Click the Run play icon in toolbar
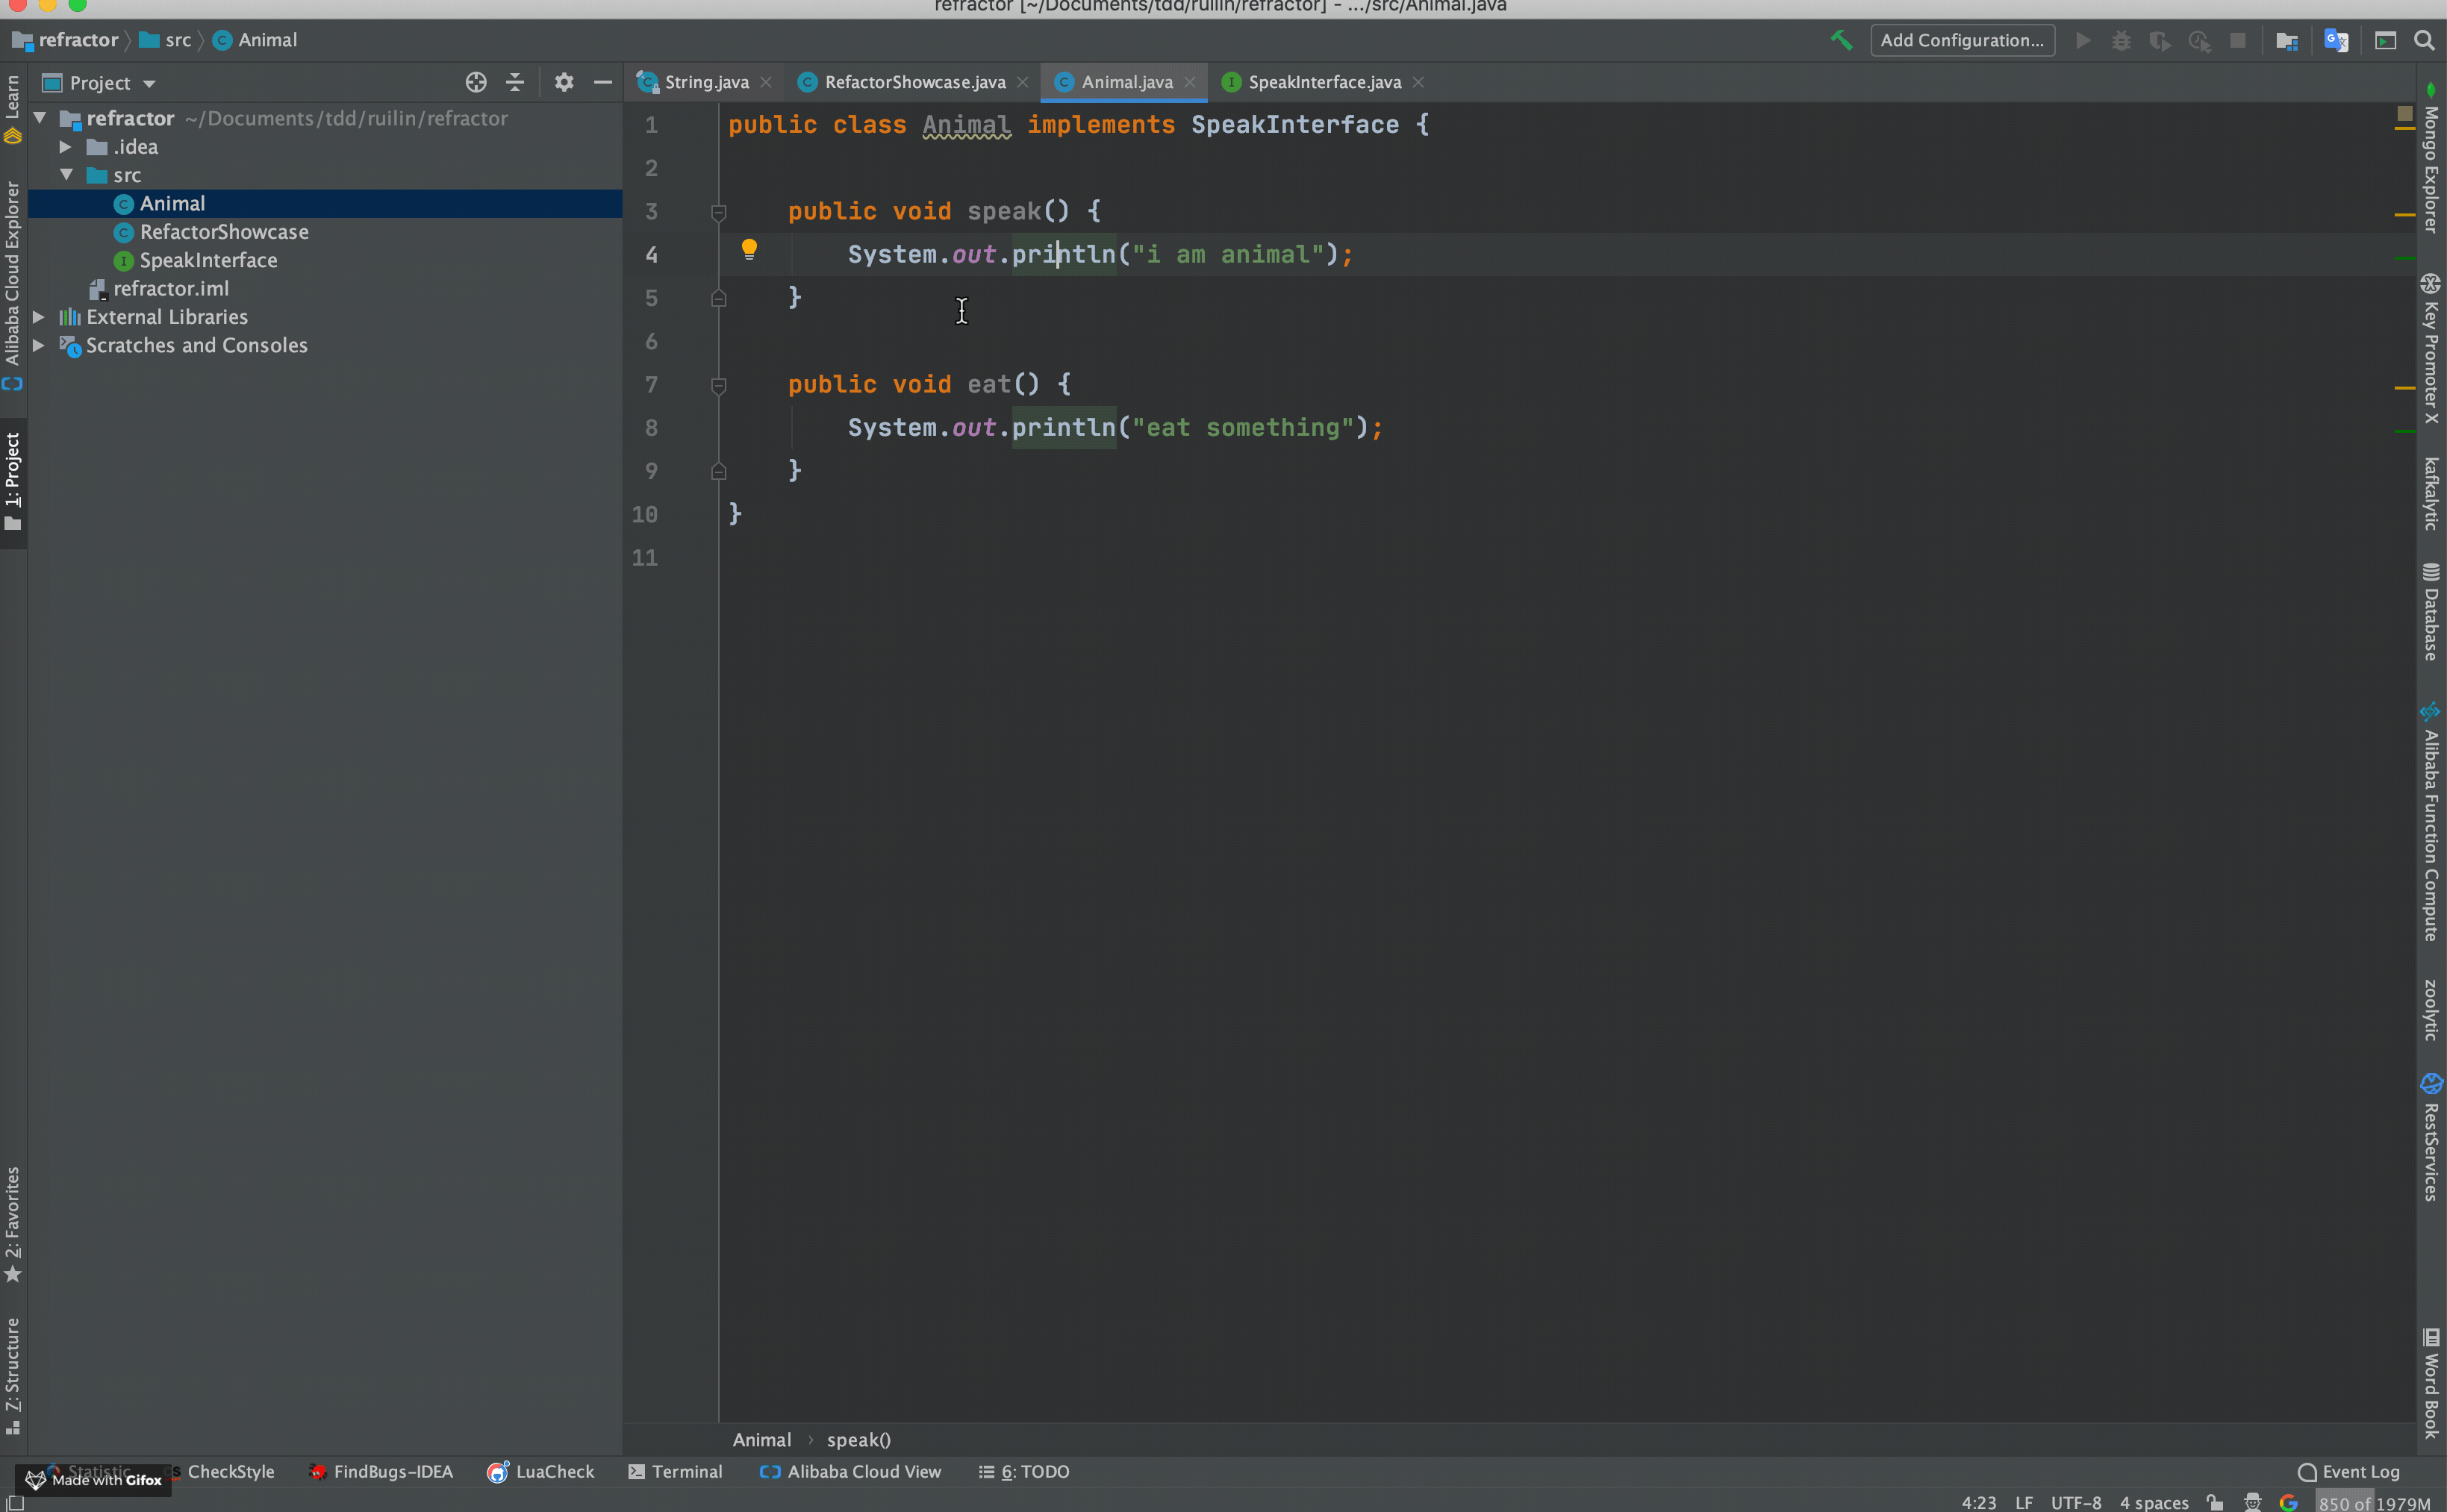2447x1512 pixels. tap(2083, 40)
